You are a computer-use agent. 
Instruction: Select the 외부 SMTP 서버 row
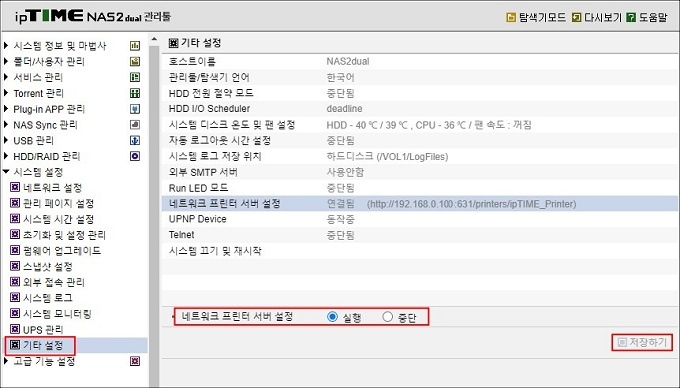(x=419, y=172)
